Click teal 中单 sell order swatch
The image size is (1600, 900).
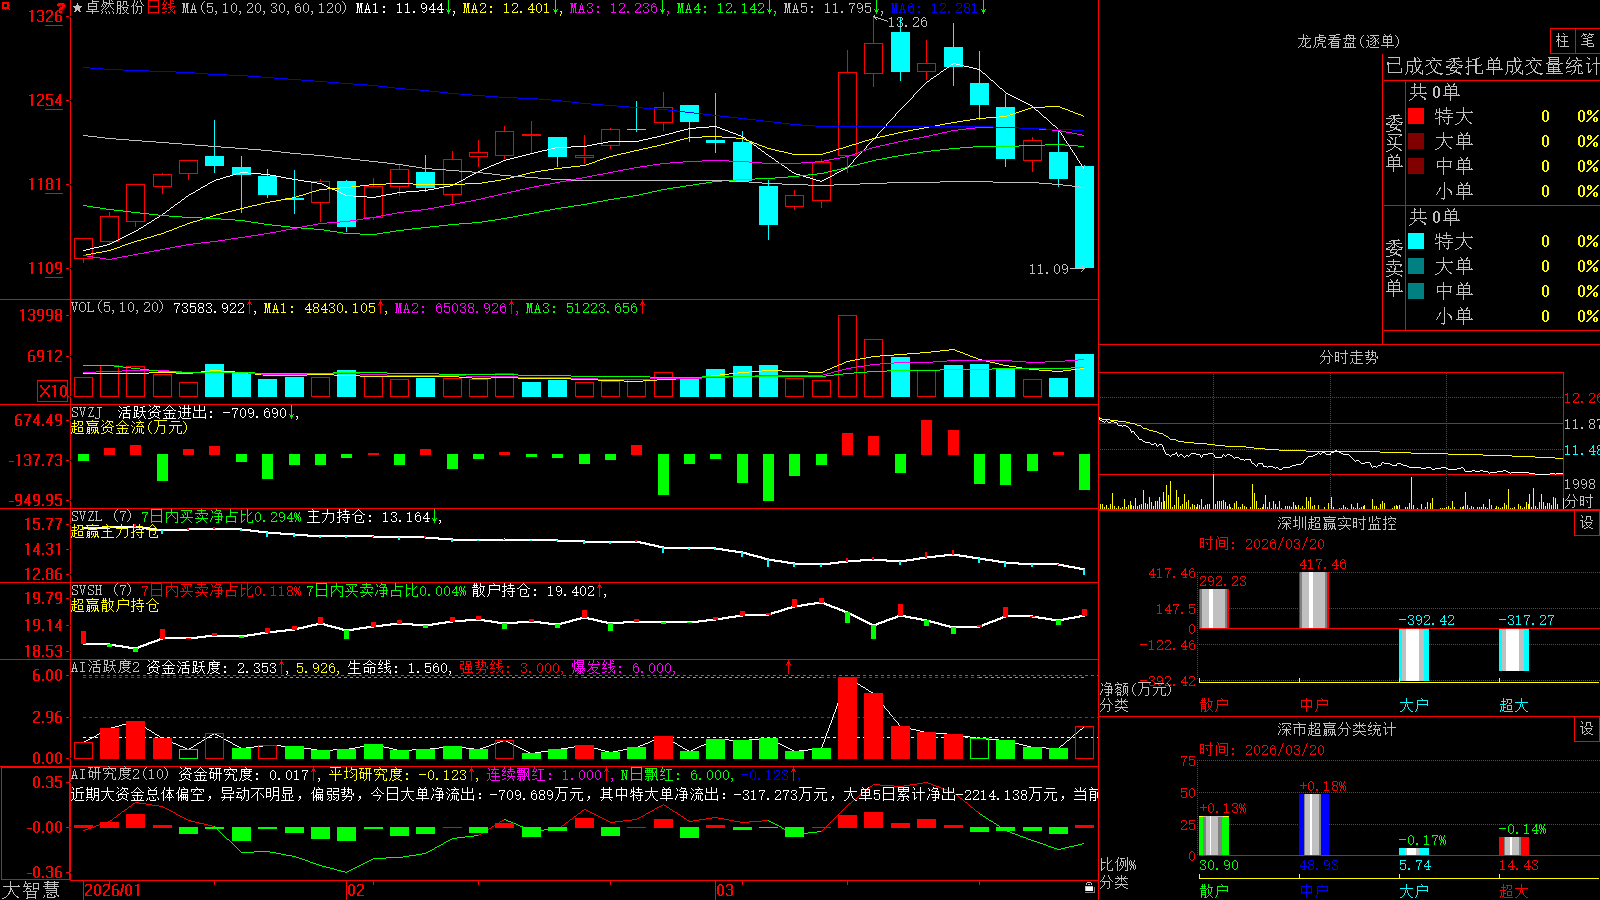point(1416,291)
